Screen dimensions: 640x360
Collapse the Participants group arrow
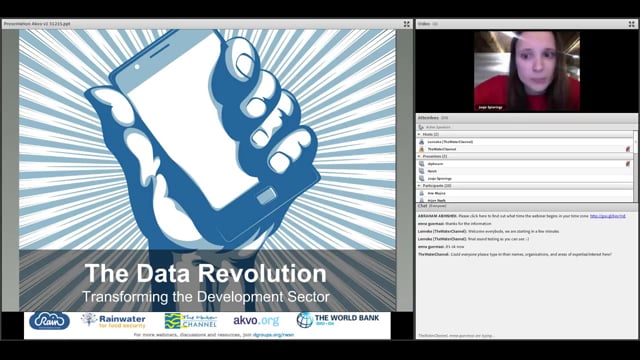coord(419,186)
